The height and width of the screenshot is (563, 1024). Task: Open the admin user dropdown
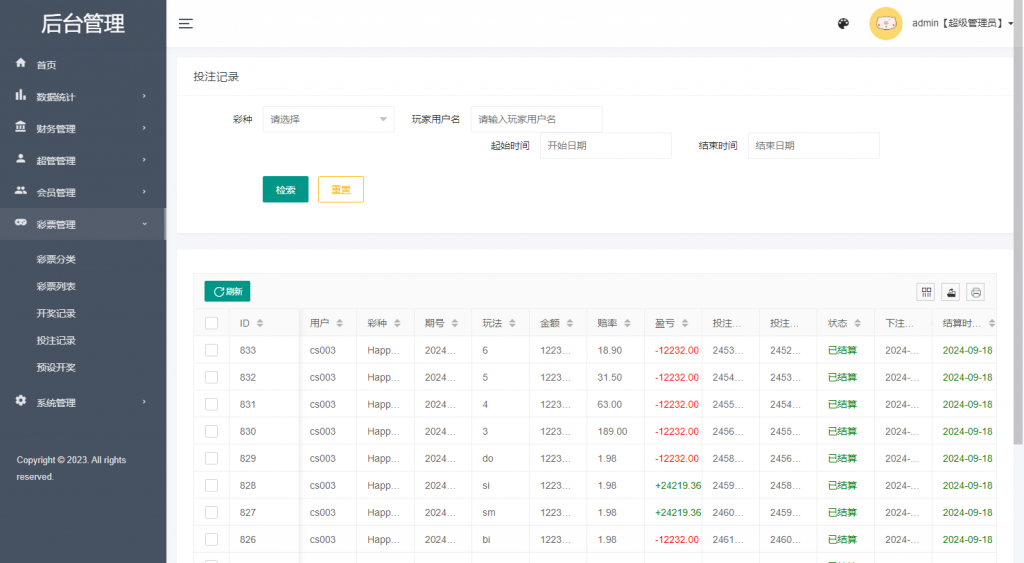tap(962, 24)
